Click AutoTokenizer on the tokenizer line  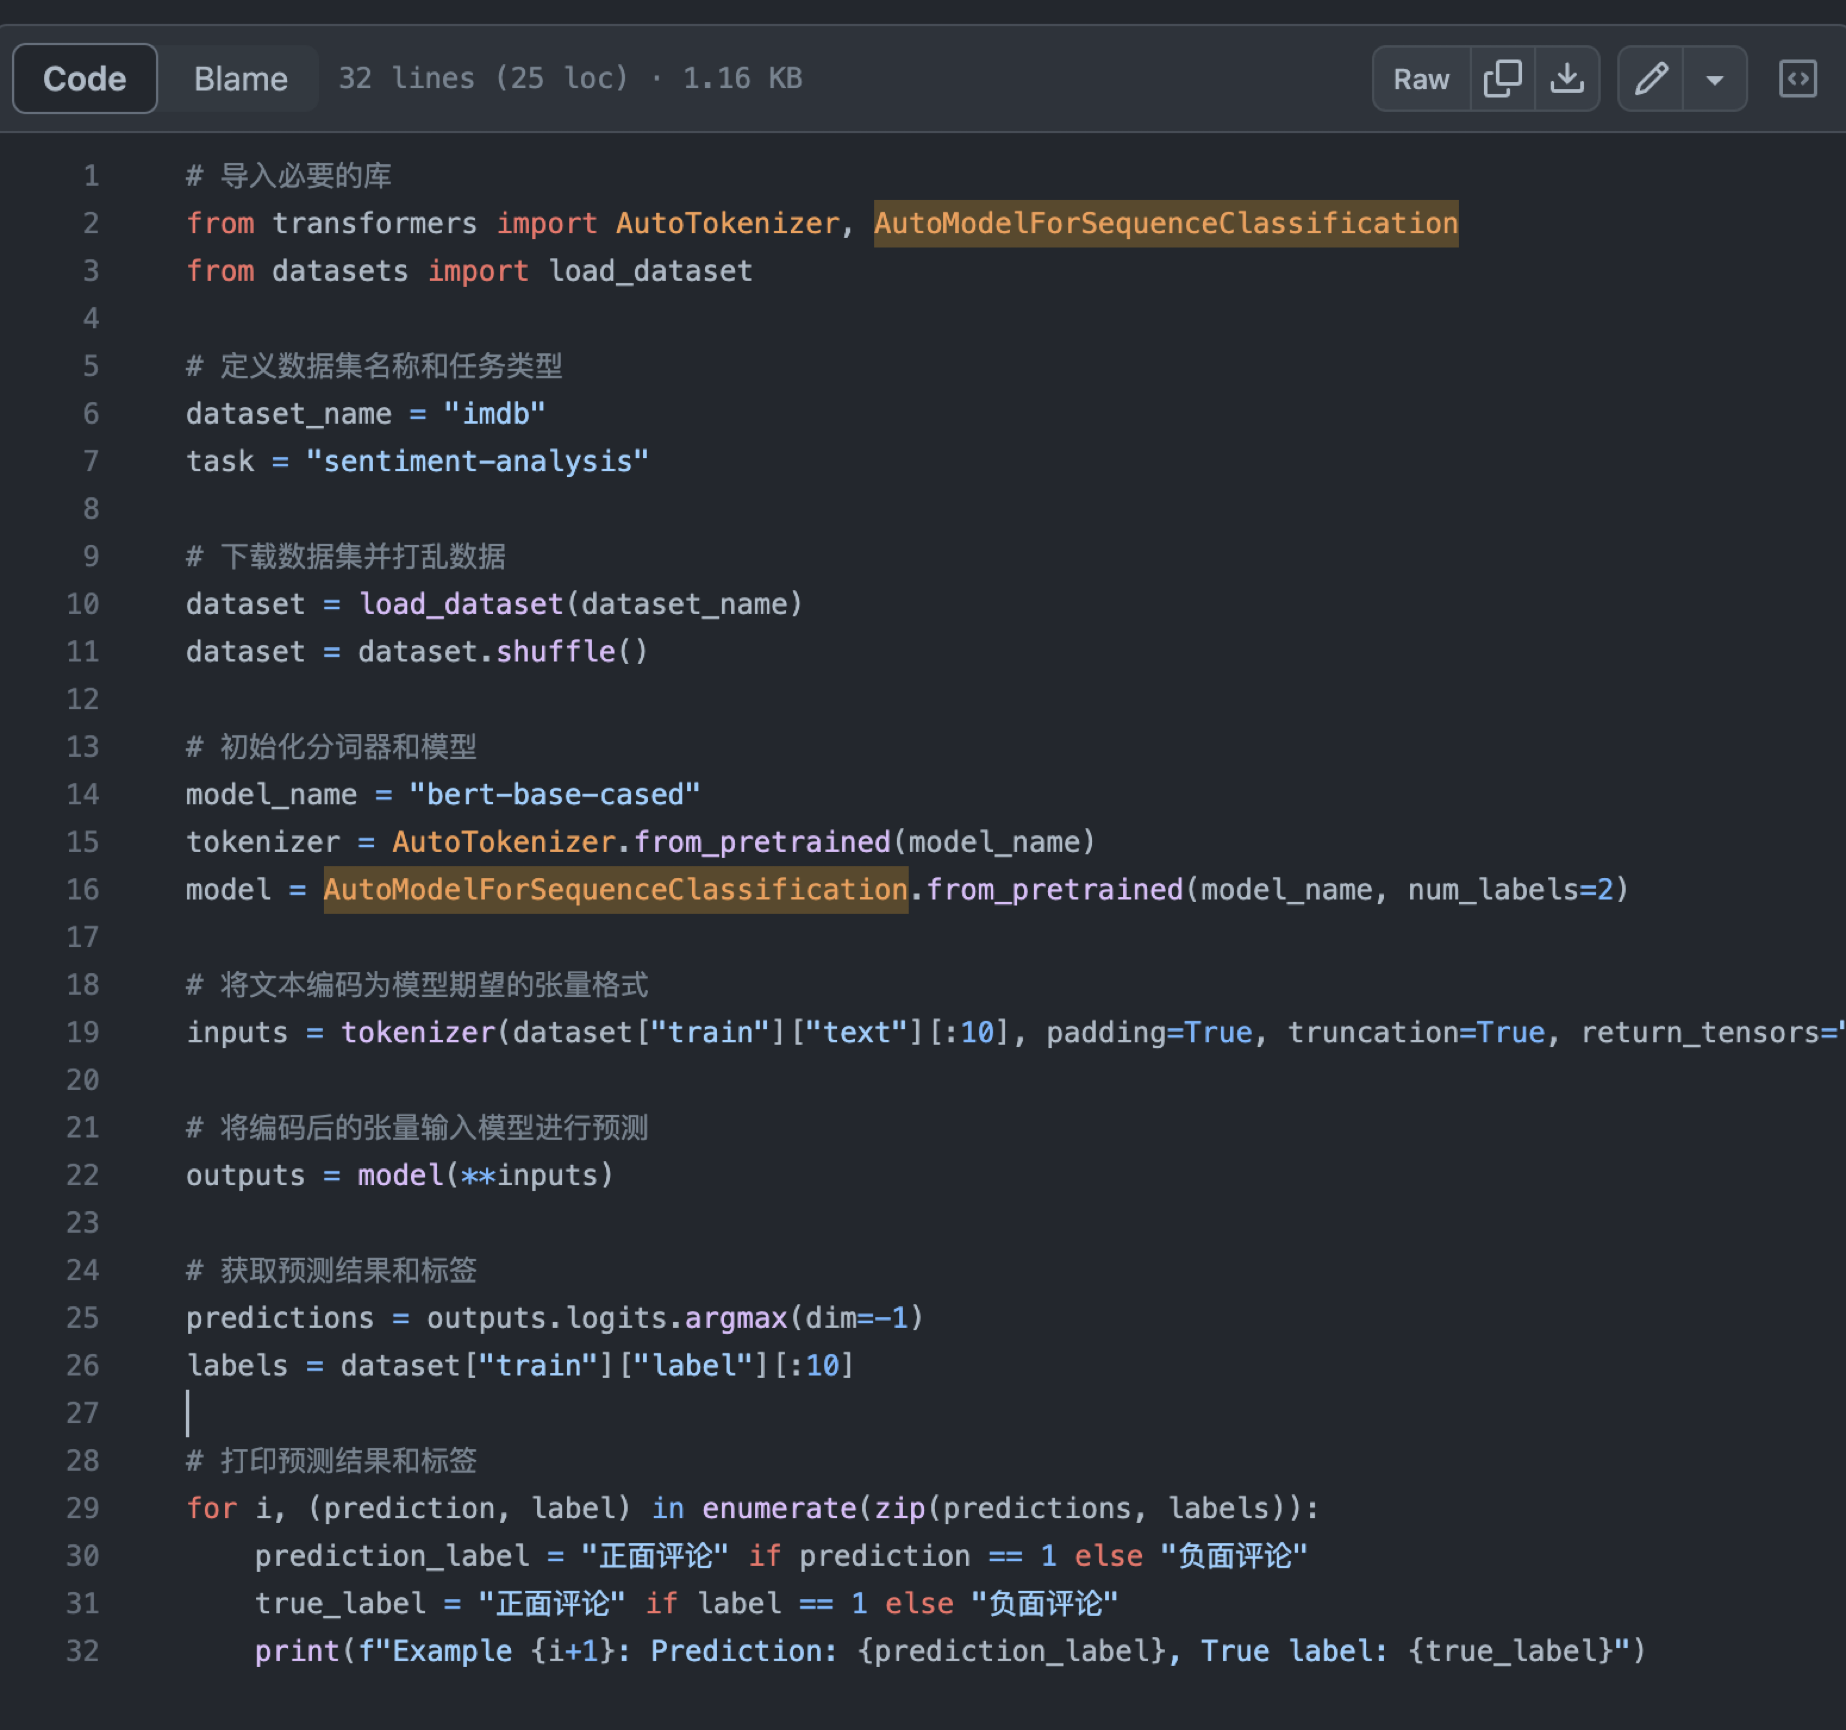coord(503,842)
